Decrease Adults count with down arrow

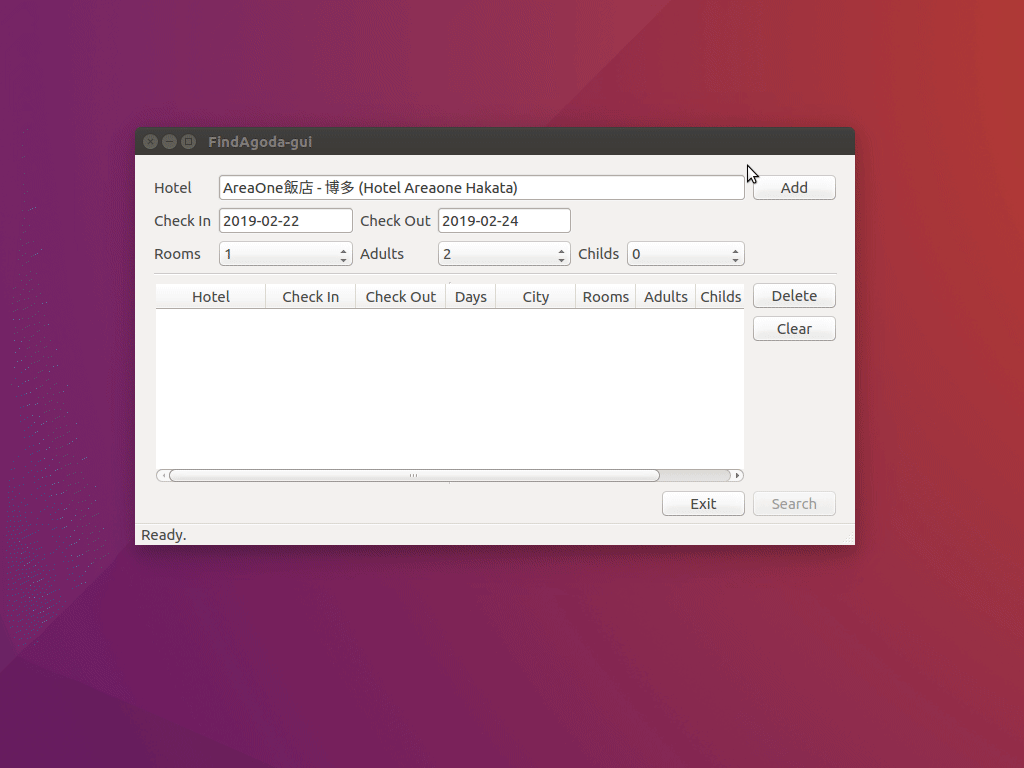click(562, 259)
